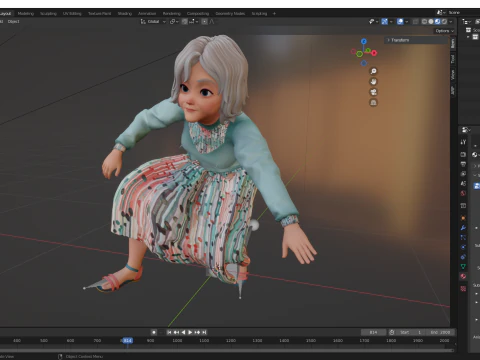Image resolution: width=480 pixels, height=360 pixels.
Task: Open the Item tab of the viewport sidebar
Action: 453,44
